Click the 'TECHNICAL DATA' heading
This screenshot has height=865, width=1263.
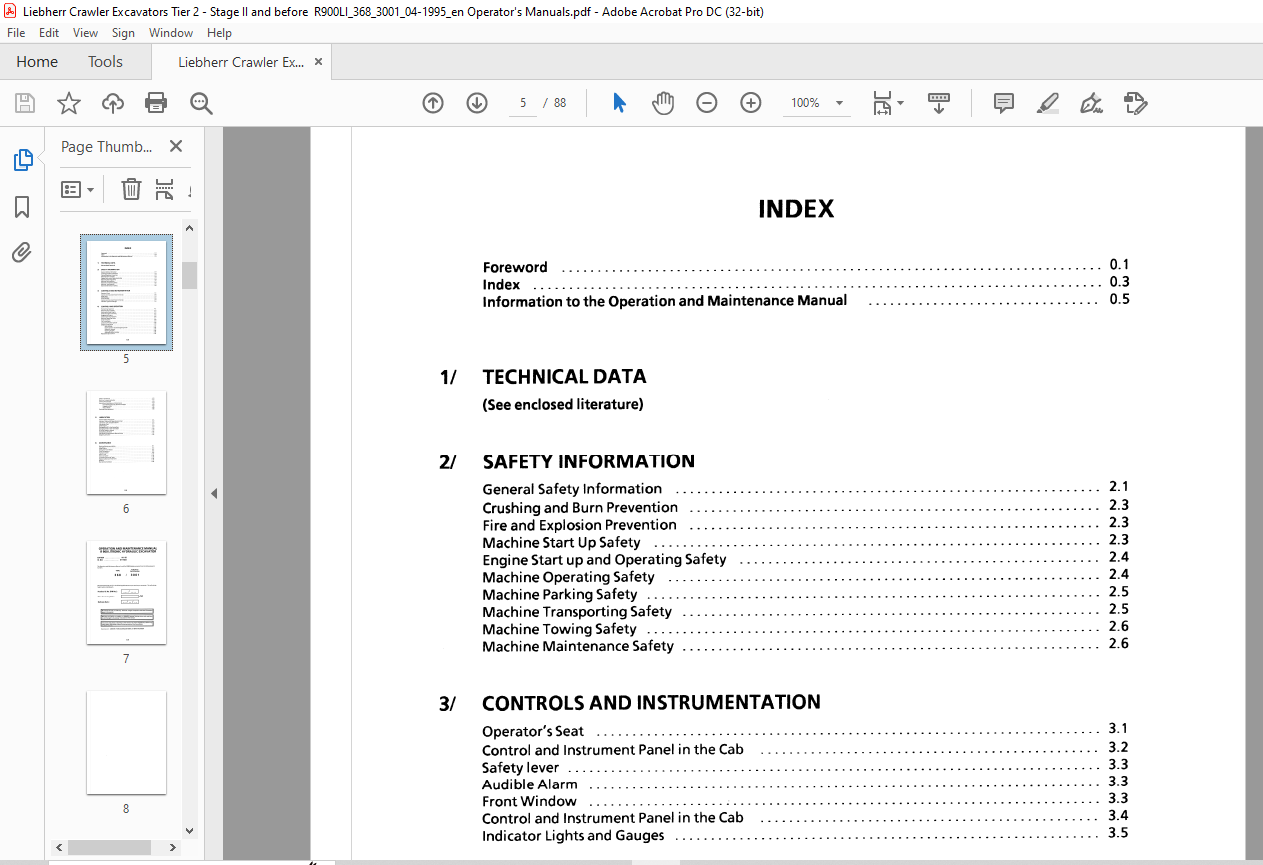point(564,377)
